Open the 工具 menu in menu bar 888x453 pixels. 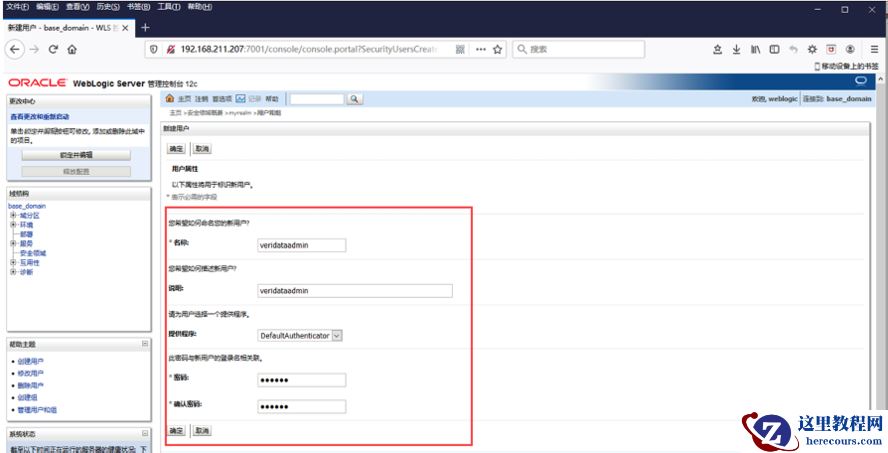click(x=168, y=7)
